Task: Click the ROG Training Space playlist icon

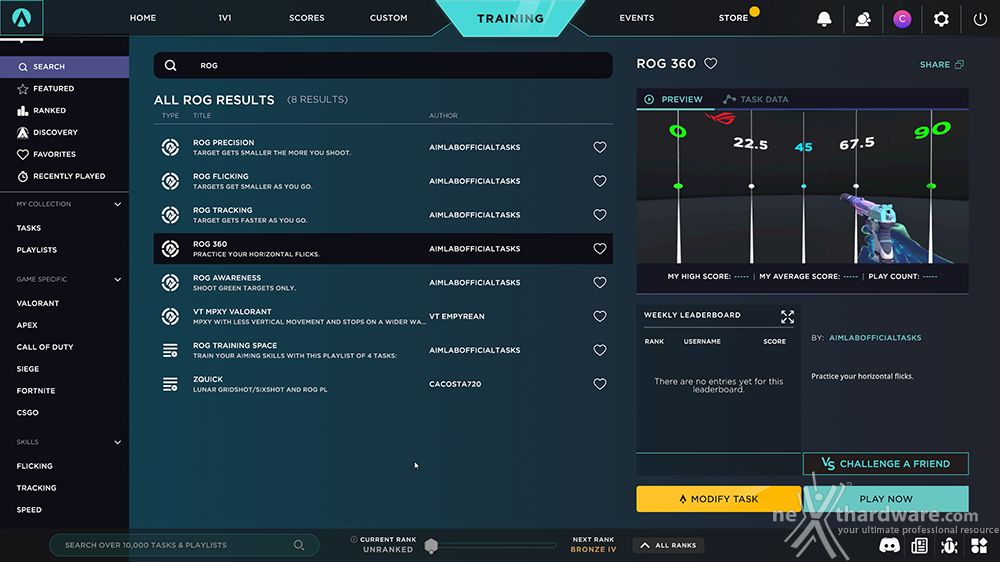Action: (170, 350)
